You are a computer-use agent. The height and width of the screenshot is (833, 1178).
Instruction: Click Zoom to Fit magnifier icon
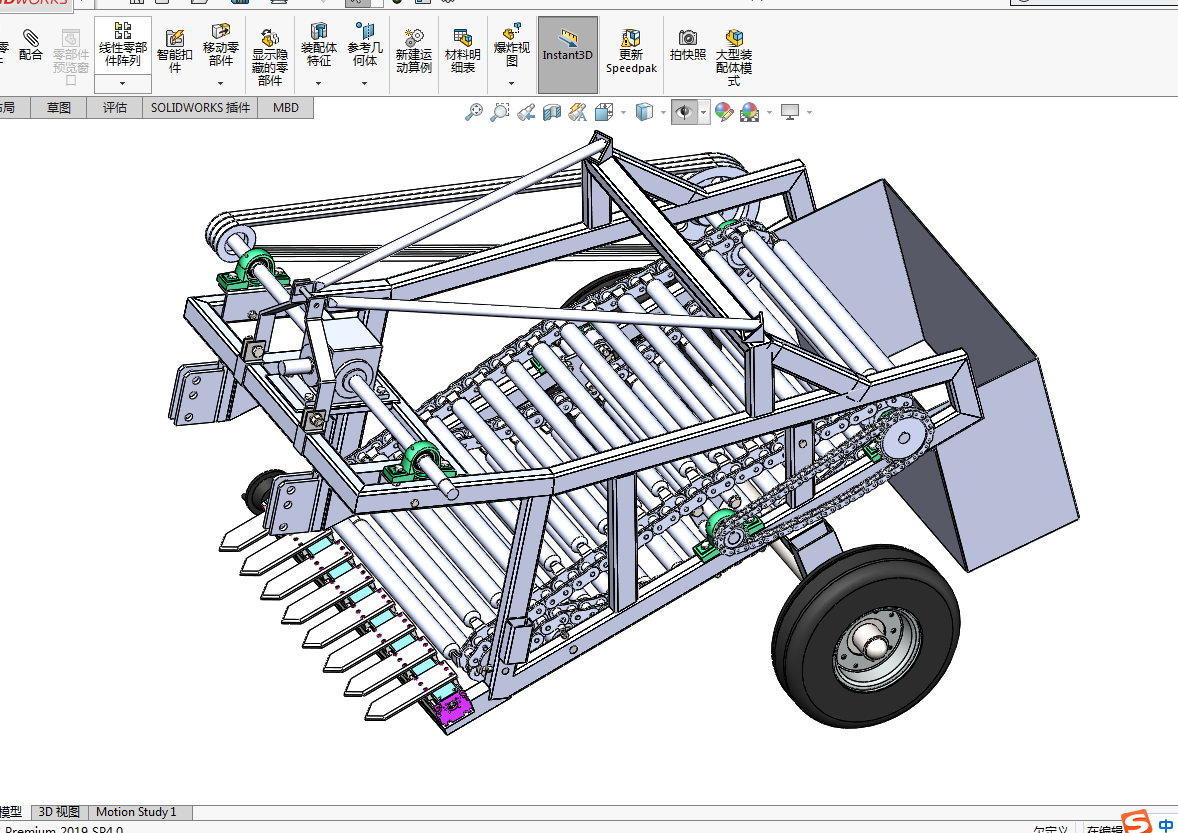(473, 113)
